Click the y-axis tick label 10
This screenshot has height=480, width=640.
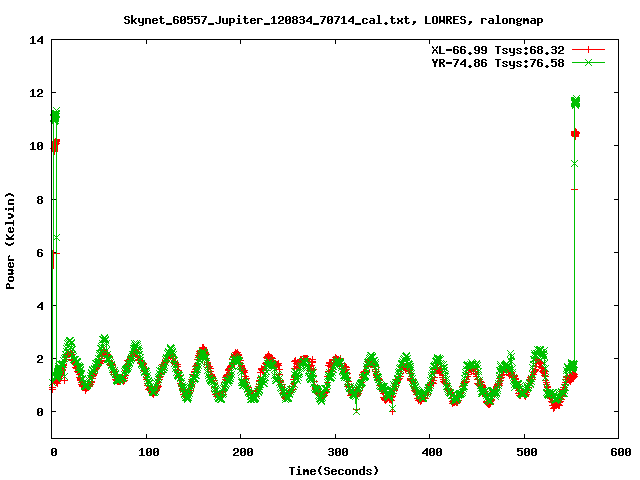point(36,146)
